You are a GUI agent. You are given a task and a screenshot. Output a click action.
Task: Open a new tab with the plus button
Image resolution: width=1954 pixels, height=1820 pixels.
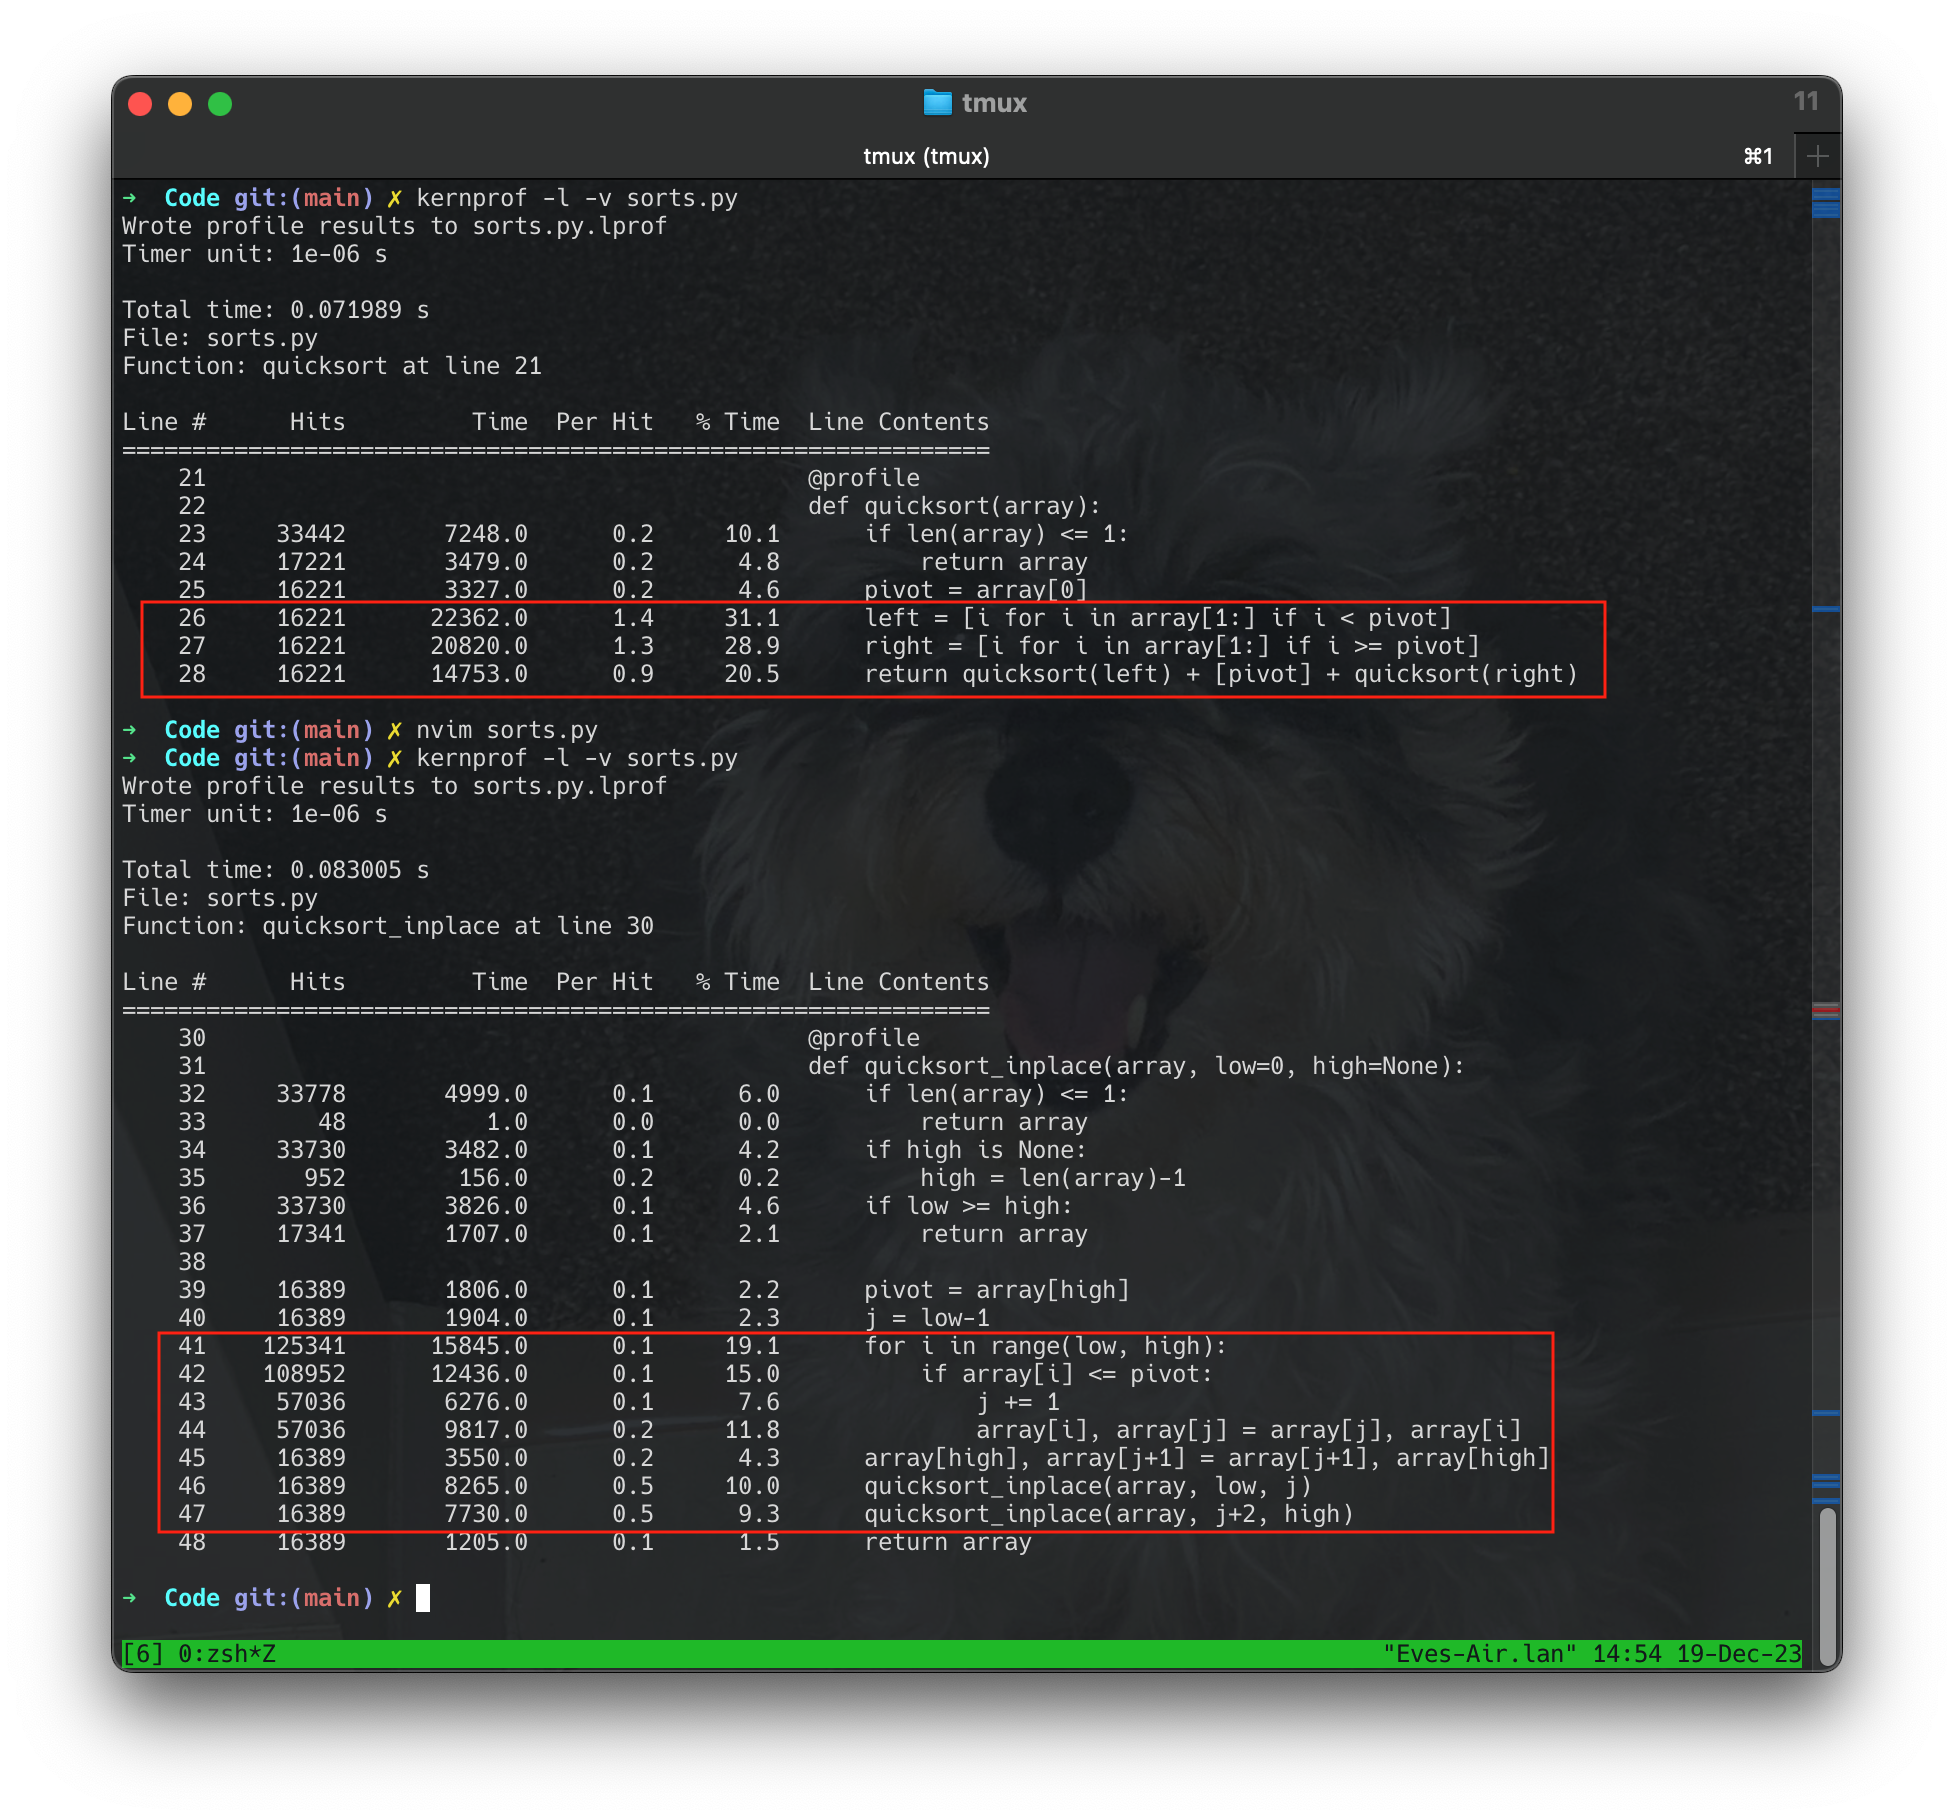pos(1819,156)
